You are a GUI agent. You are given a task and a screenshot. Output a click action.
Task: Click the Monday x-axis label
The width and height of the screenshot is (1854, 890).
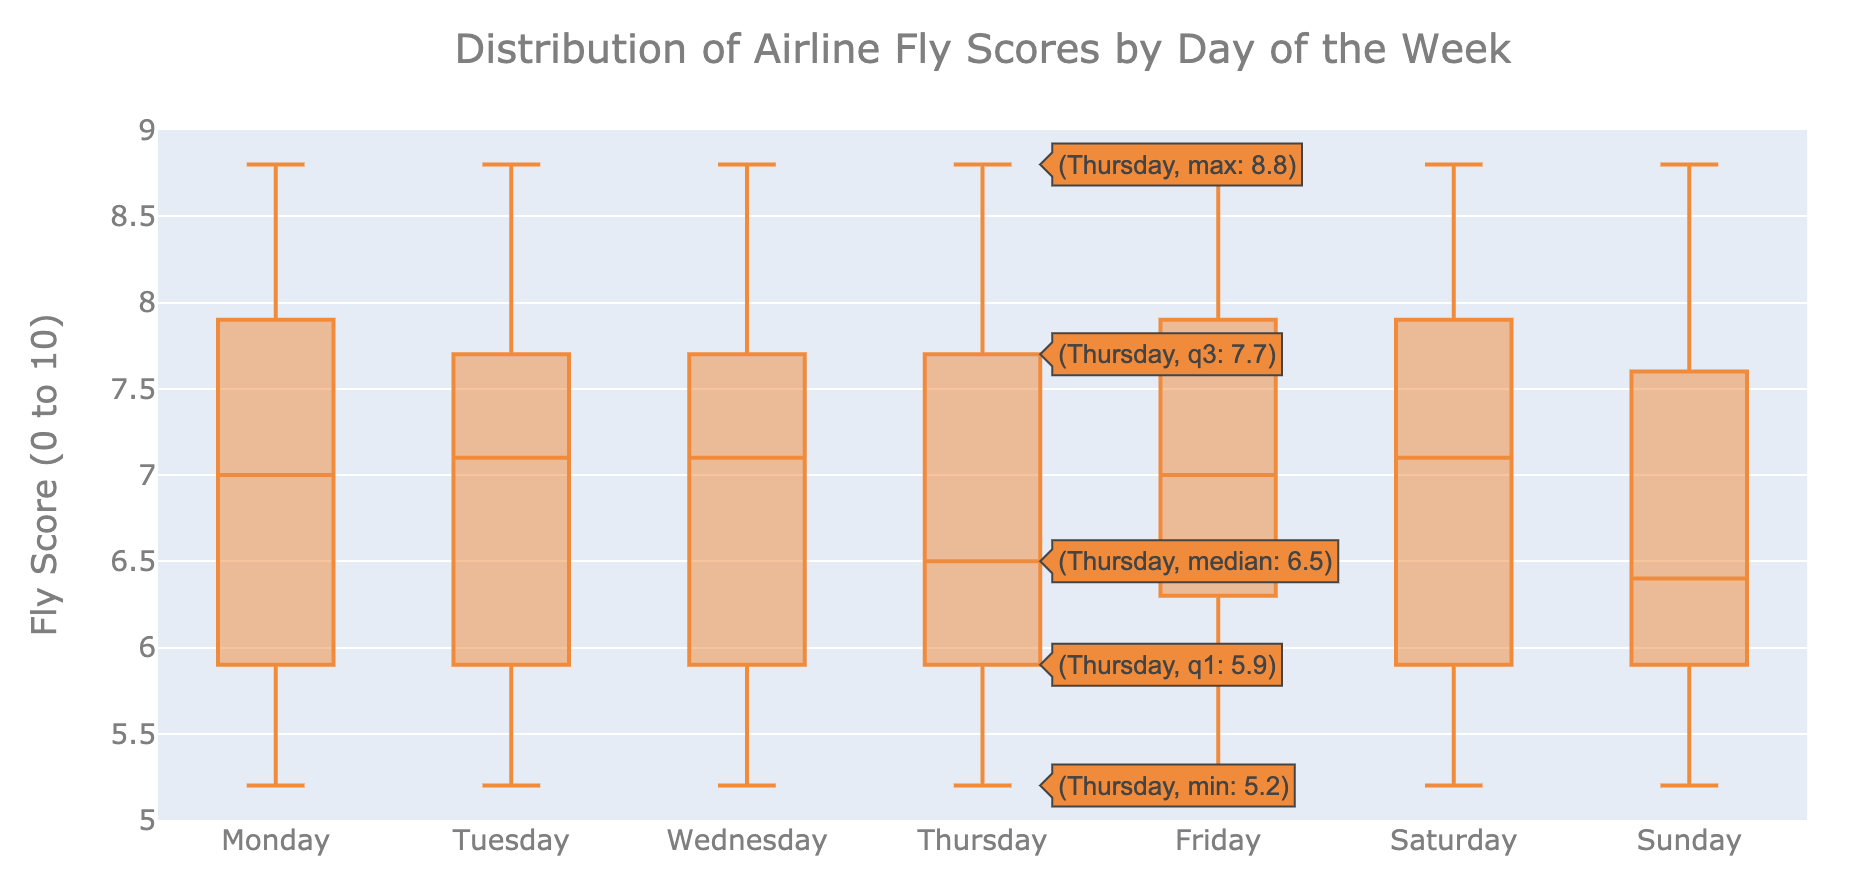coord(275,840)
